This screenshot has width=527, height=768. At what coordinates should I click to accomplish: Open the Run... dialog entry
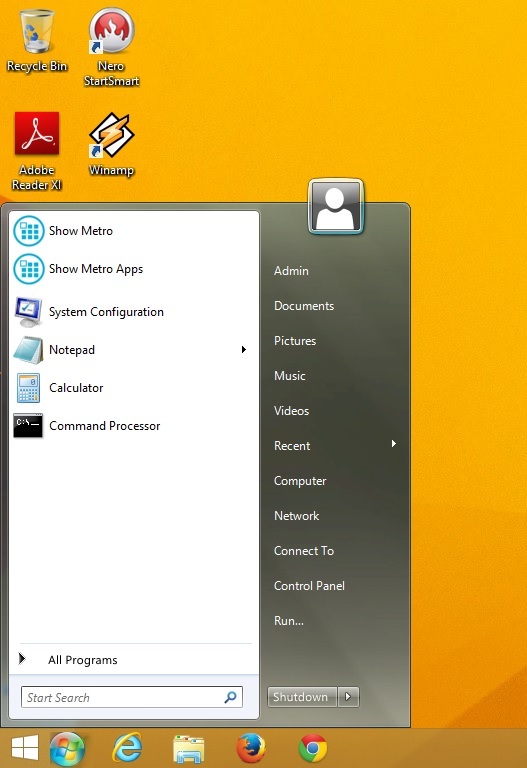coord(288,621)
